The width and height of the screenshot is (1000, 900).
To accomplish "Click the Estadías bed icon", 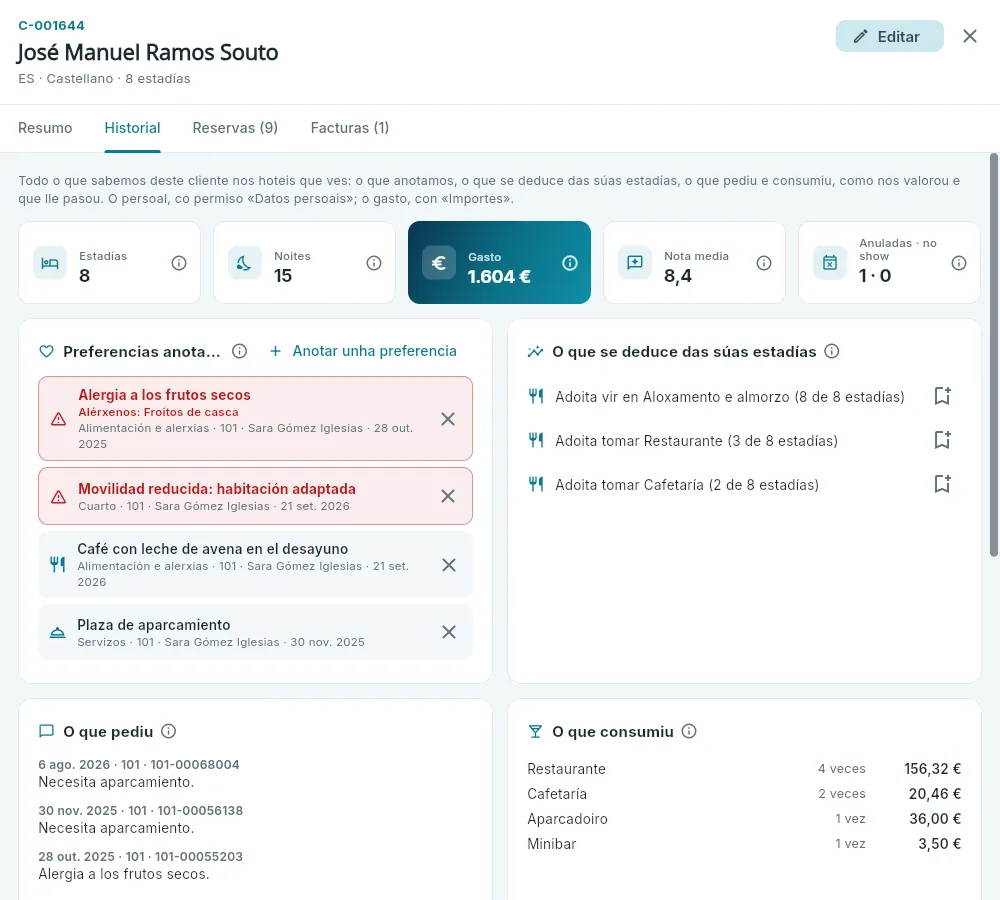I will point(50,263).
